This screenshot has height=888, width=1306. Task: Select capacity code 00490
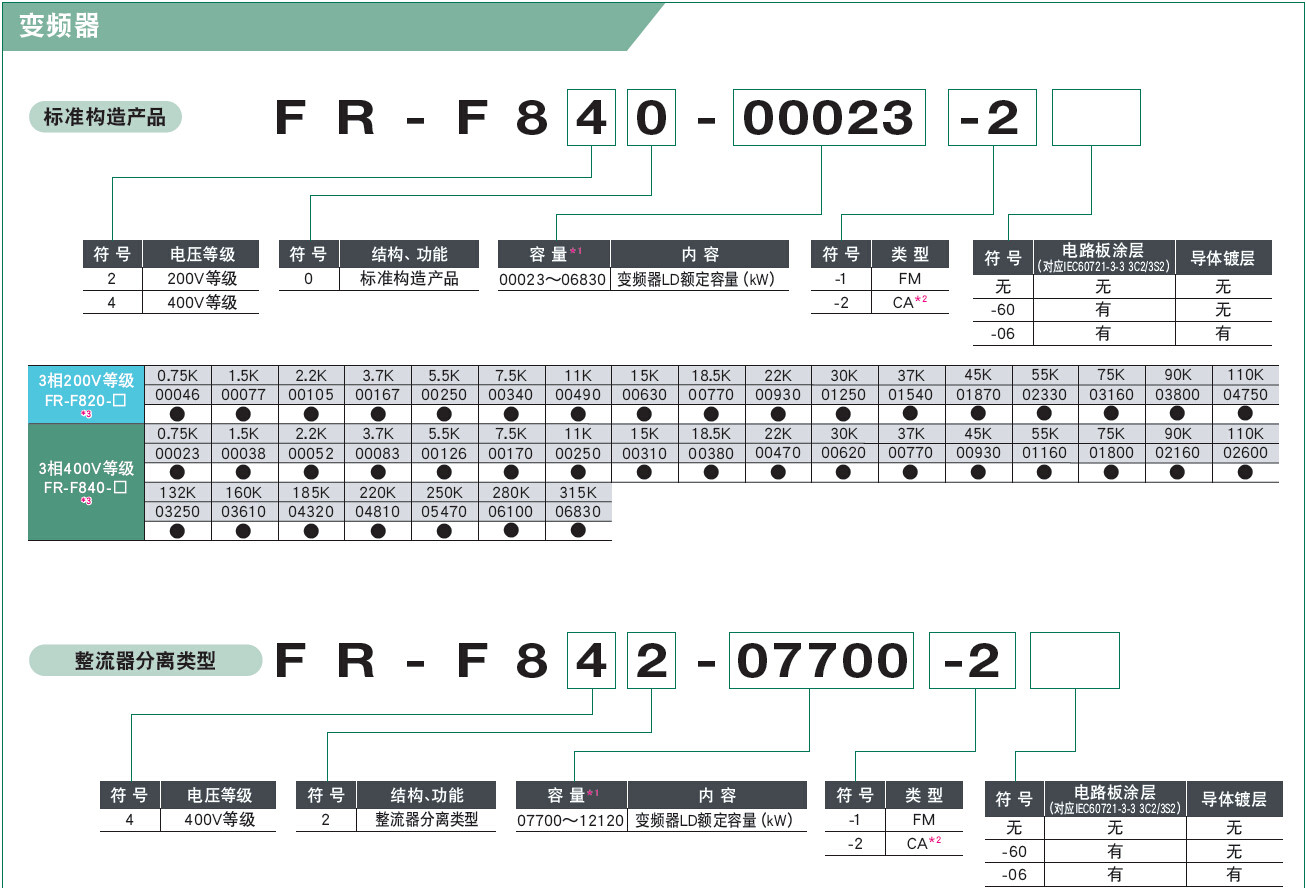tap(578, 394)
